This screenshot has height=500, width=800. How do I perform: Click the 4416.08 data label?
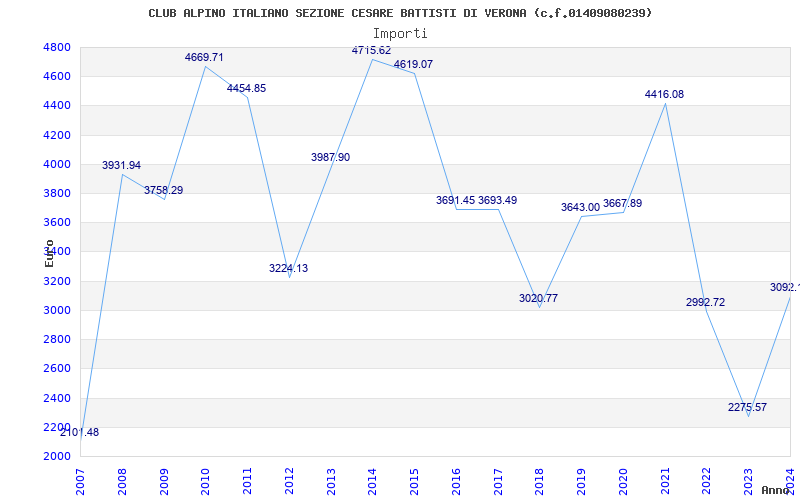[664, 94]
